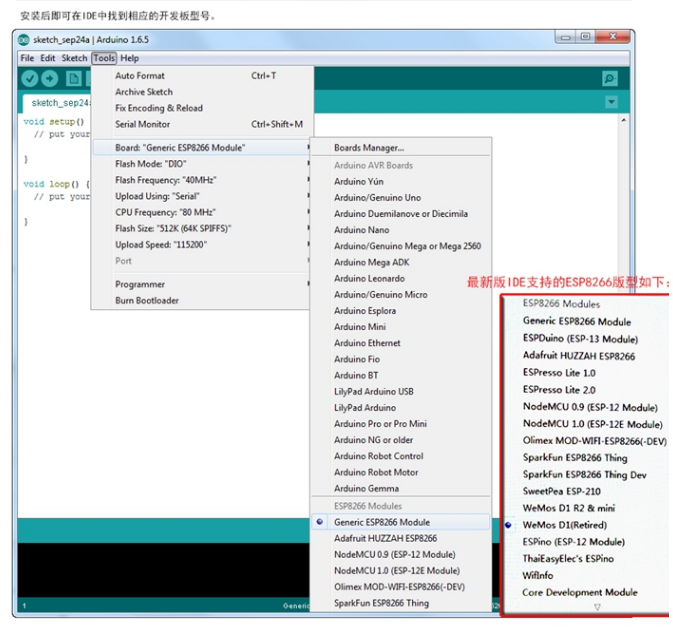This screenshot has width=673, height=642.
Task: Select NodeMCU 1.0 (ESP-12E Module) in Board submenu
Action: [400, 571]
